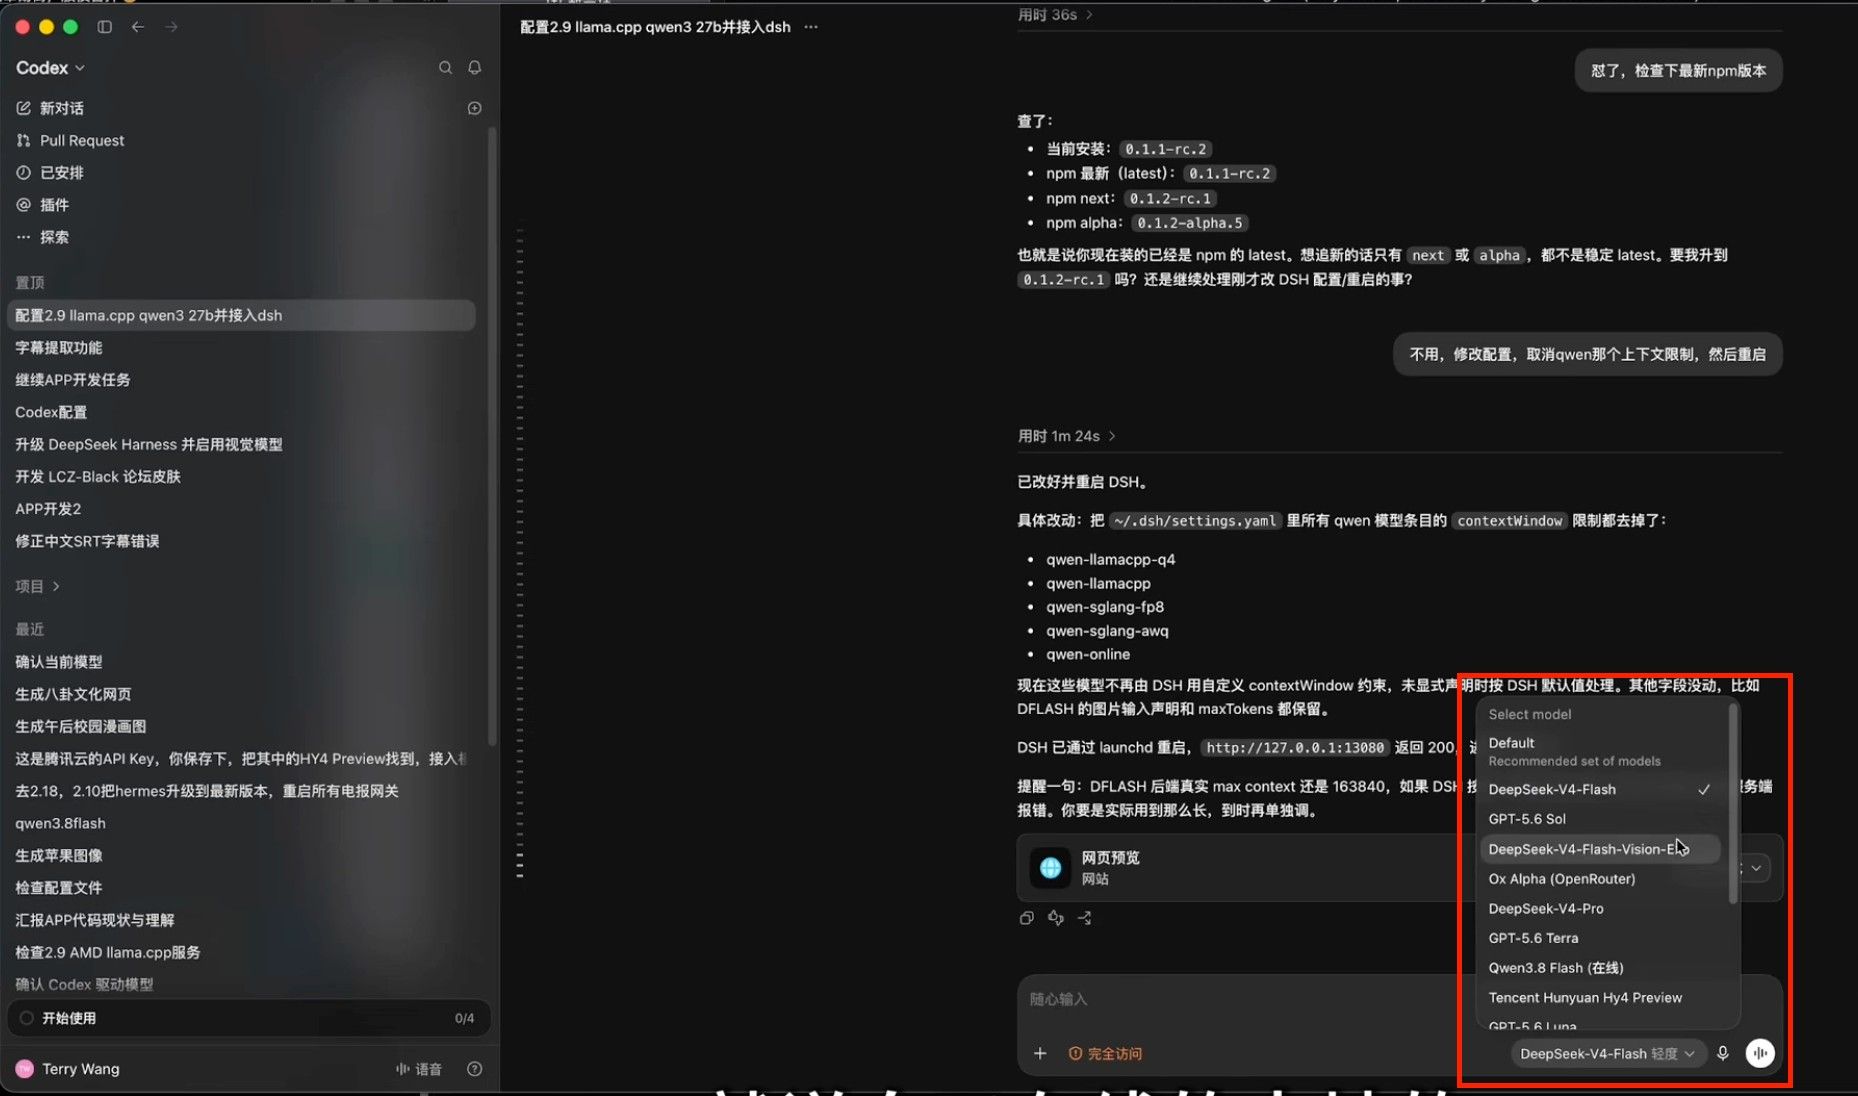Open conversation 字幕提取功能
1858x1096 pixels.
tap(240, 347)
